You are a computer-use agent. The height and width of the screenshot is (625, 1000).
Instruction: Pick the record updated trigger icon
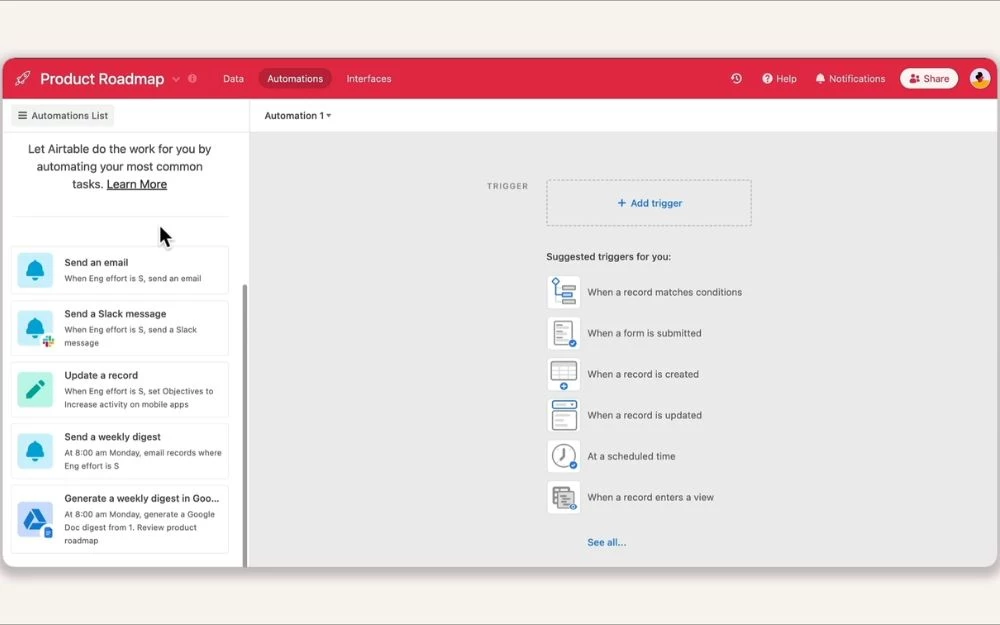(x=564, y=415)
